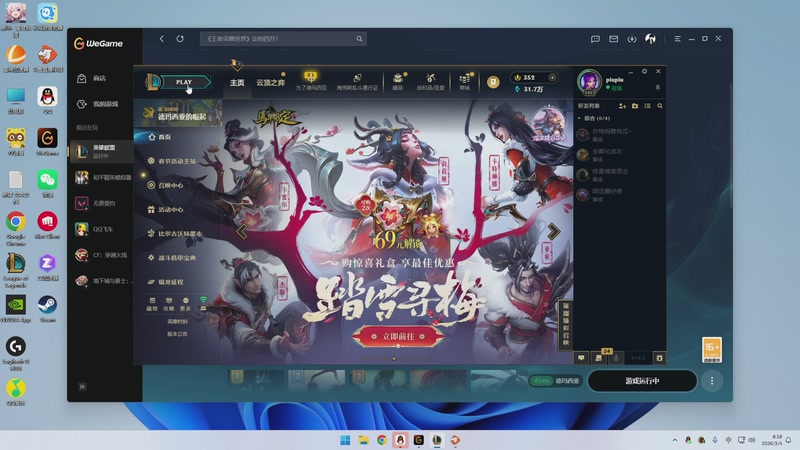Click the plus button beside 352 currency
This screenshot has height=450, width=800.
click(552, 78)
